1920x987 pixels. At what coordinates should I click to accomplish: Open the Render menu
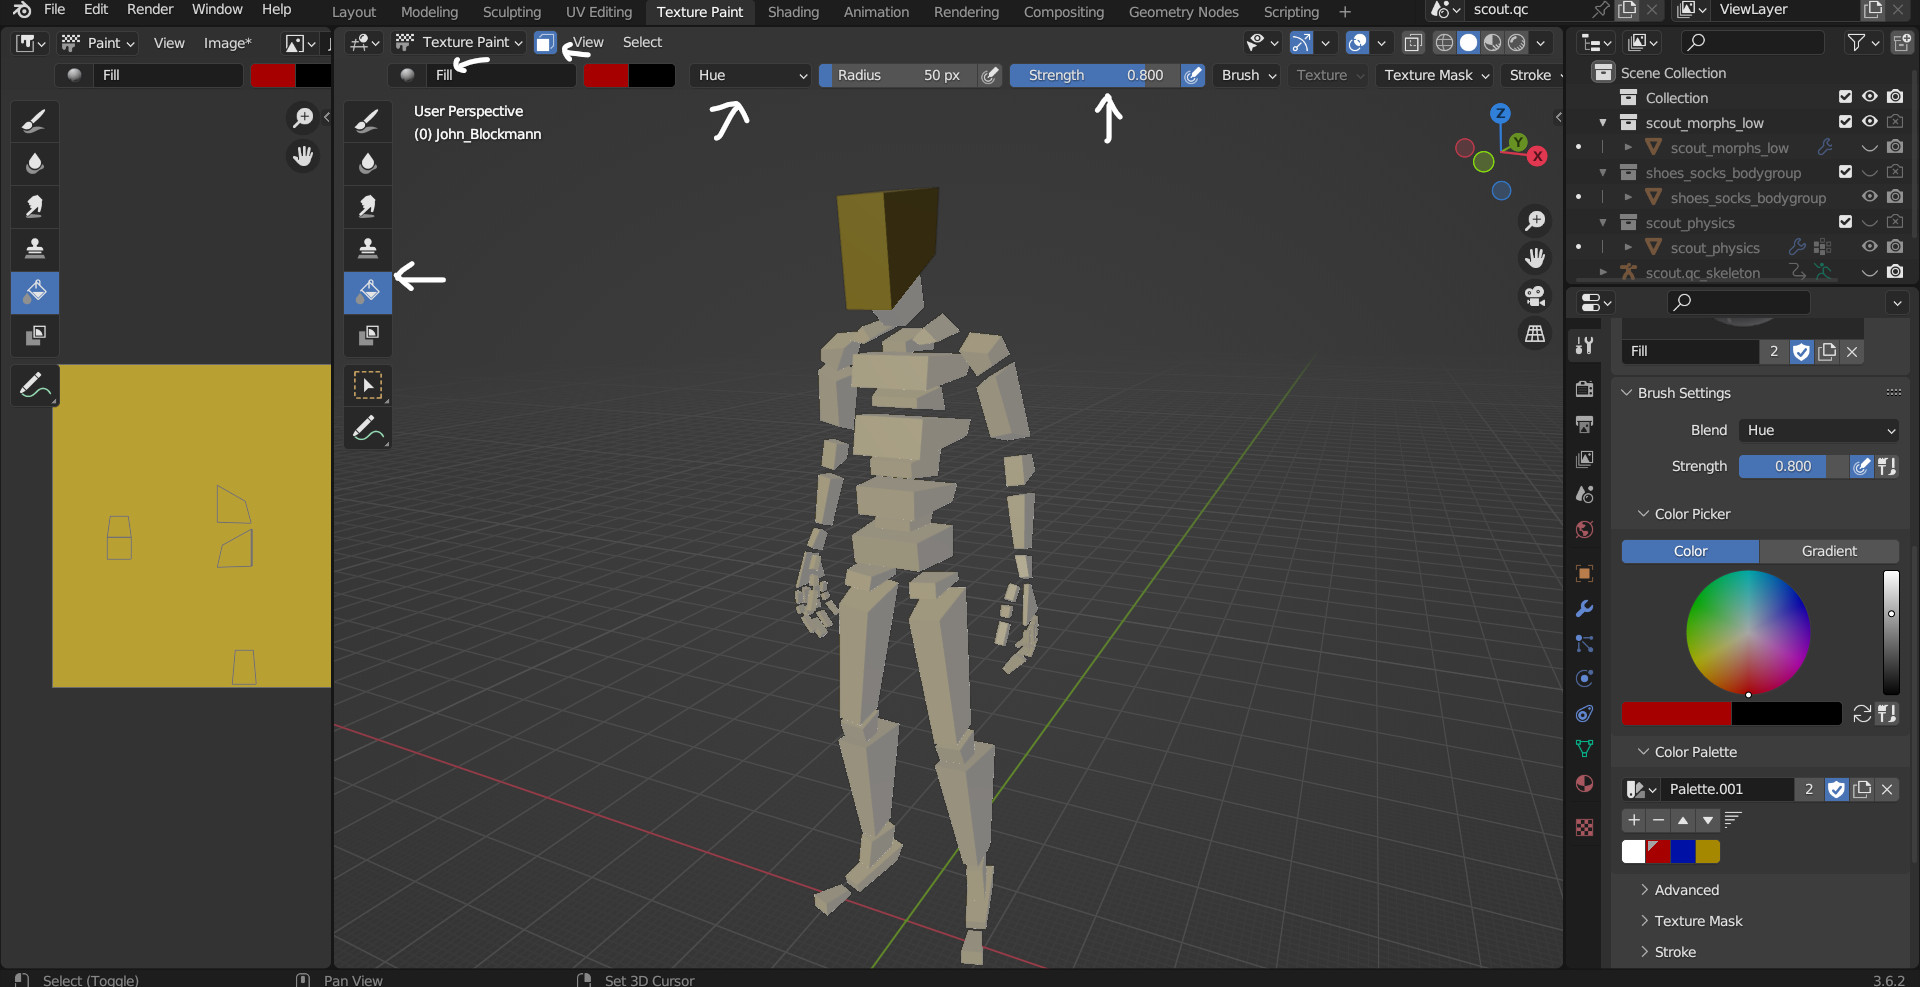(150, 10)
